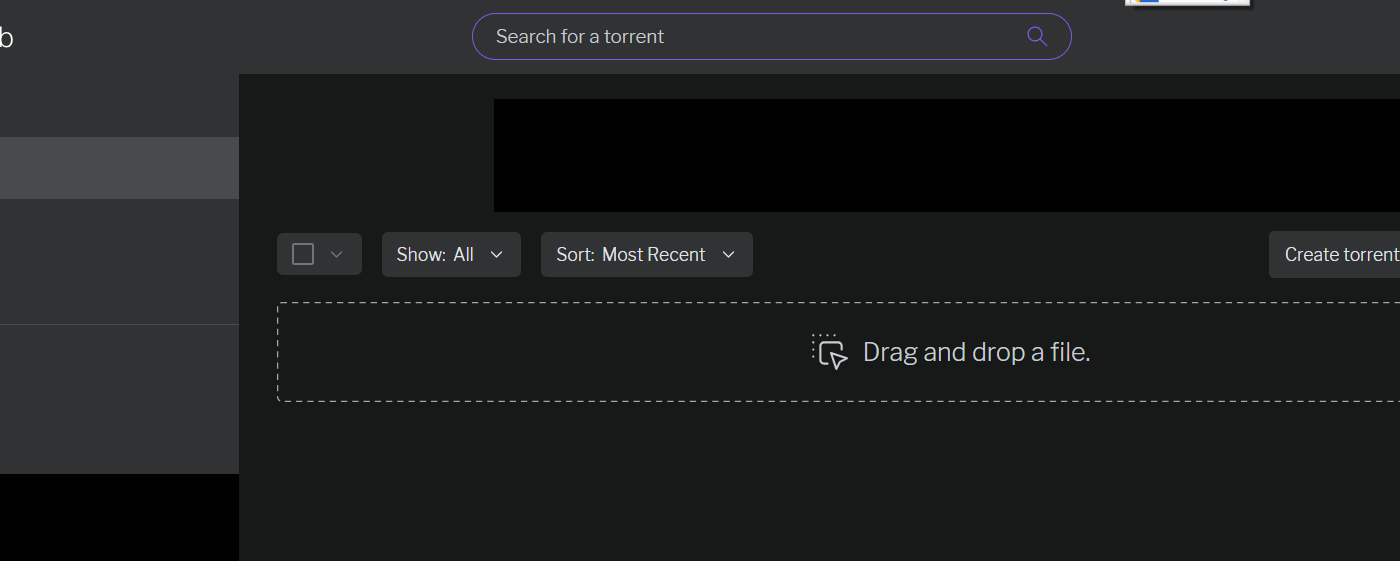Viewport: 1400px width, 561px height.
Task: Click the purple magnifying glass search icon
Action: pyautogui.click(x=1037, y=37)
